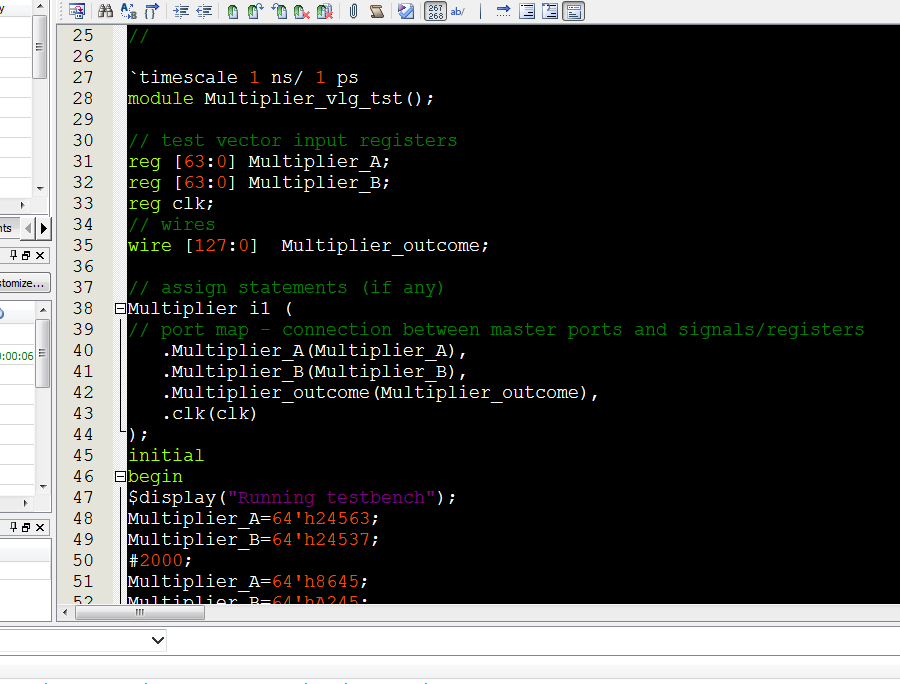Click the first document layout icon
The height and width of the screenshot is (684, 900).
click(527, 11)
